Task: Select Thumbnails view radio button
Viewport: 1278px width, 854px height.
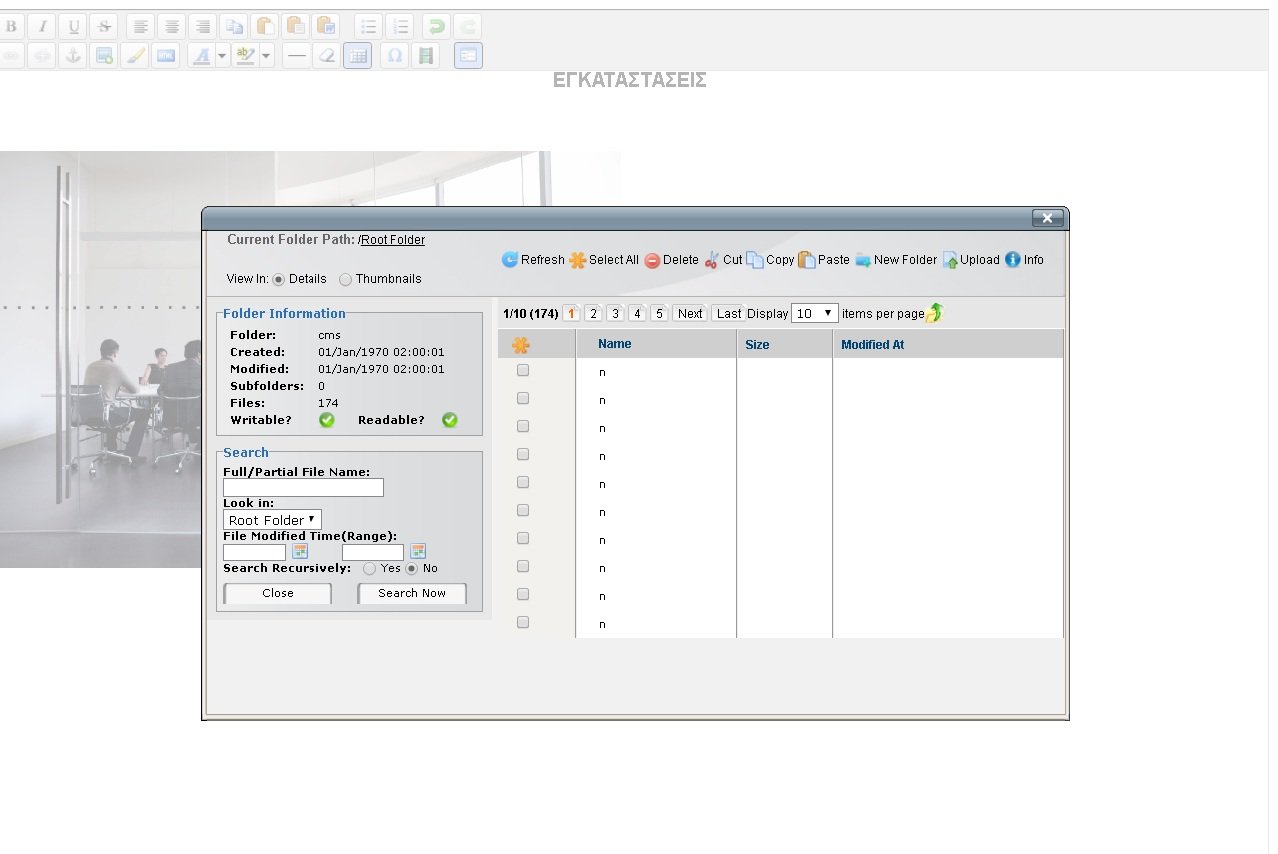Action: point(346,279)
